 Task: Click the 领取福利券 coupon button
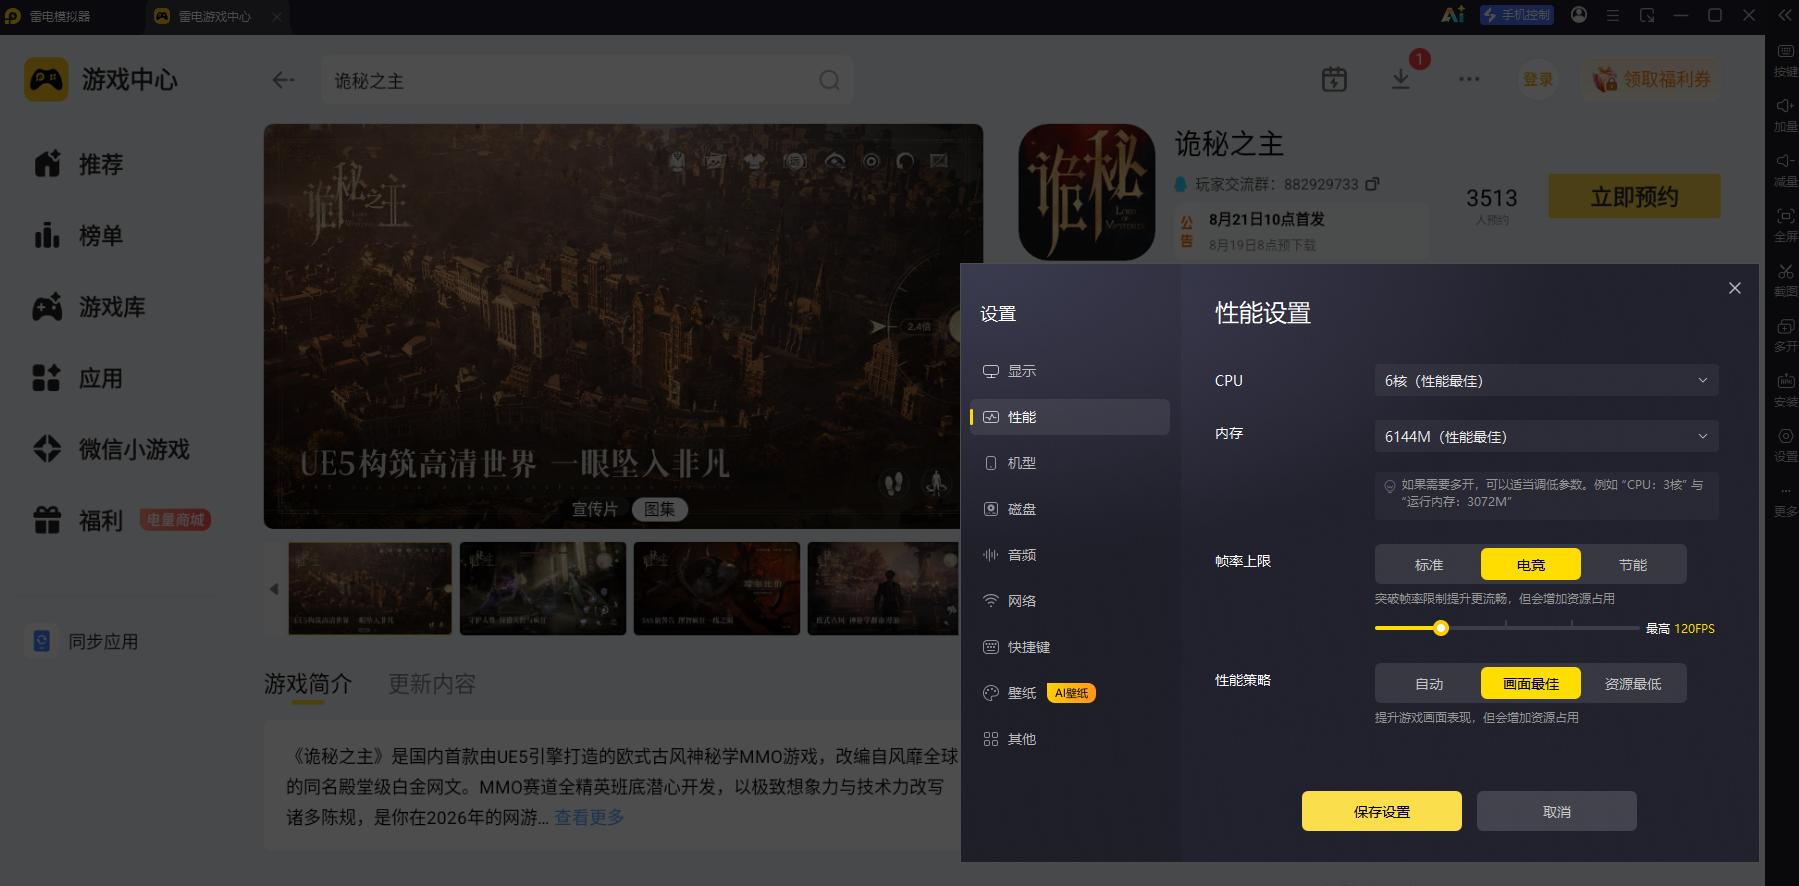click(x=1652, y=79)
